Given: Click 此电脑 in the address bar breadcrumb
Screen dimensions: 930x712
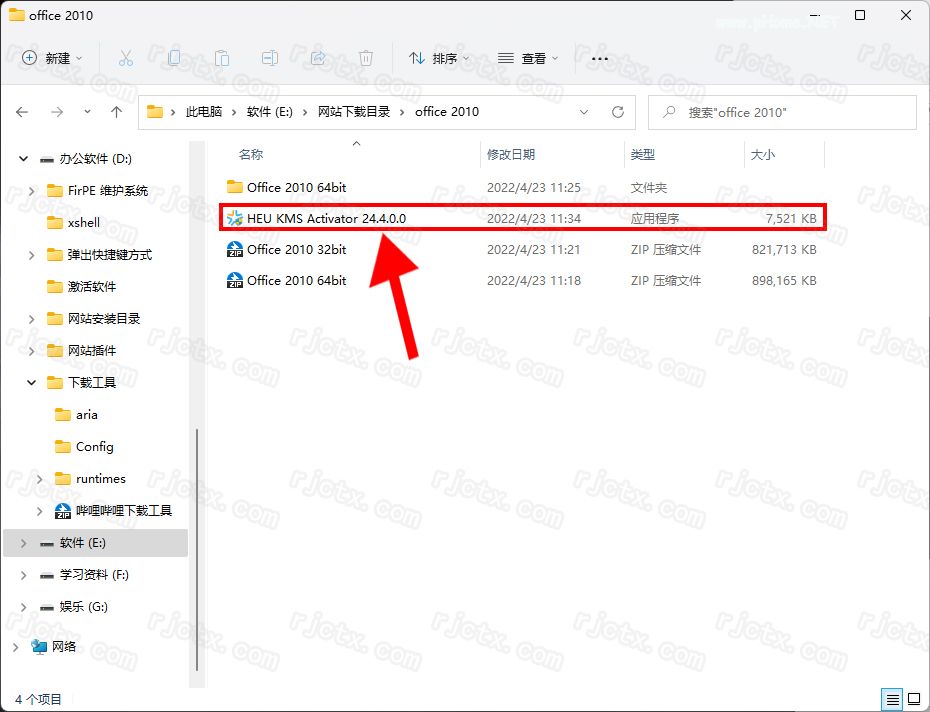Looking at the screenshot, I should click(x=206, y=112).
